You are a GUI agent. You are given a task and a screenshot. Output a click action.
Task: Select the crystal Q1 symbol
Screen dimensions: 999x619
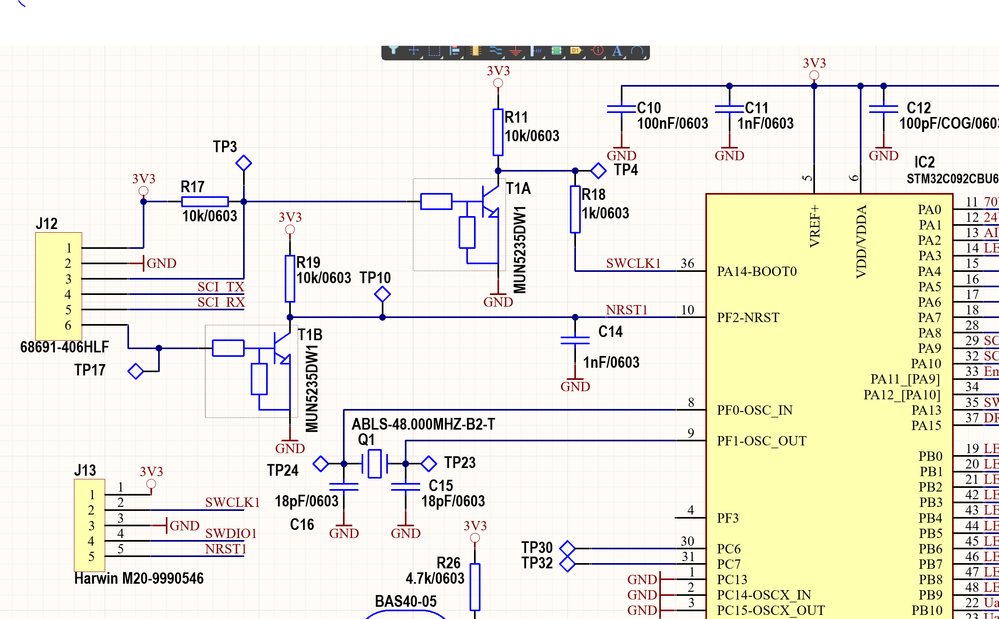click(375, 464)
